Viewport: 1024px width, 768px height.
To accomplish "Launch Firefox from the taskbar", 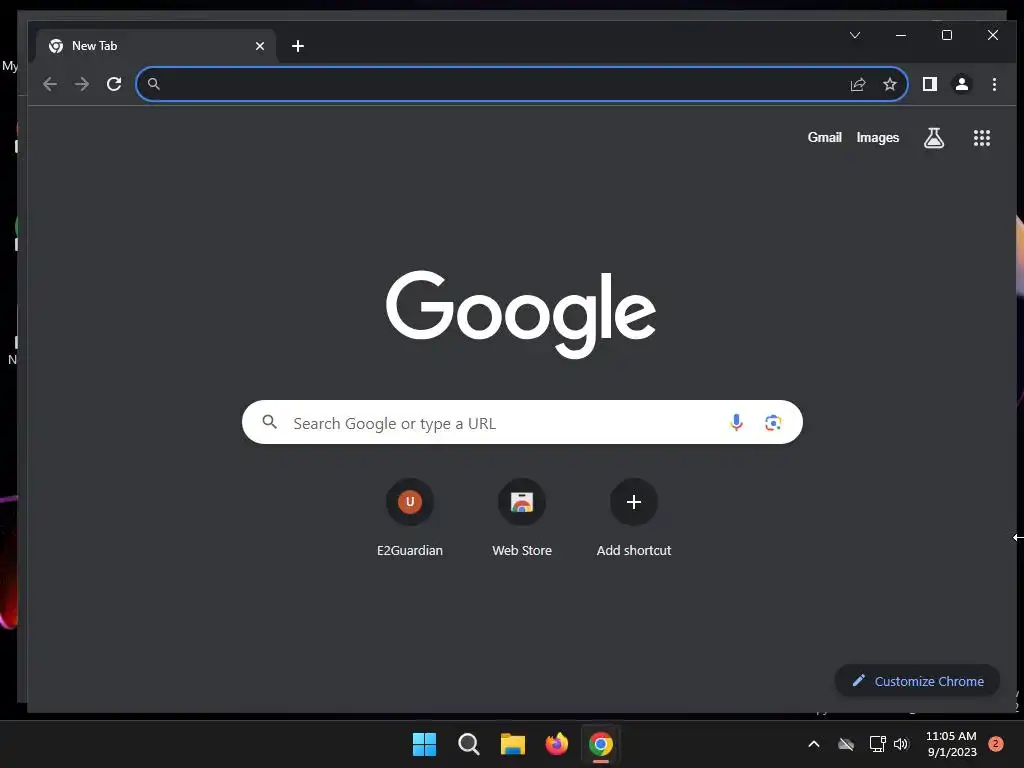I will click(556, 744).
